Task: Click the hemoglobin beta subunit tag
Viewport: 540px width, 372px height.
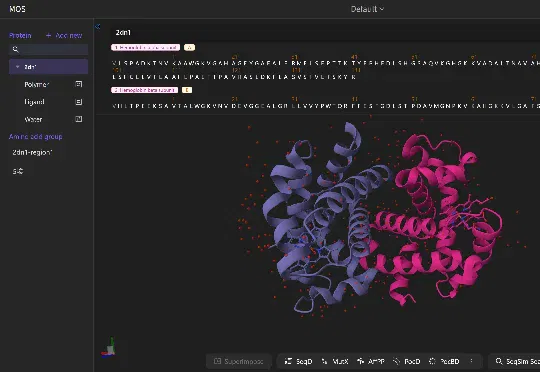Action: coord(144,90)
